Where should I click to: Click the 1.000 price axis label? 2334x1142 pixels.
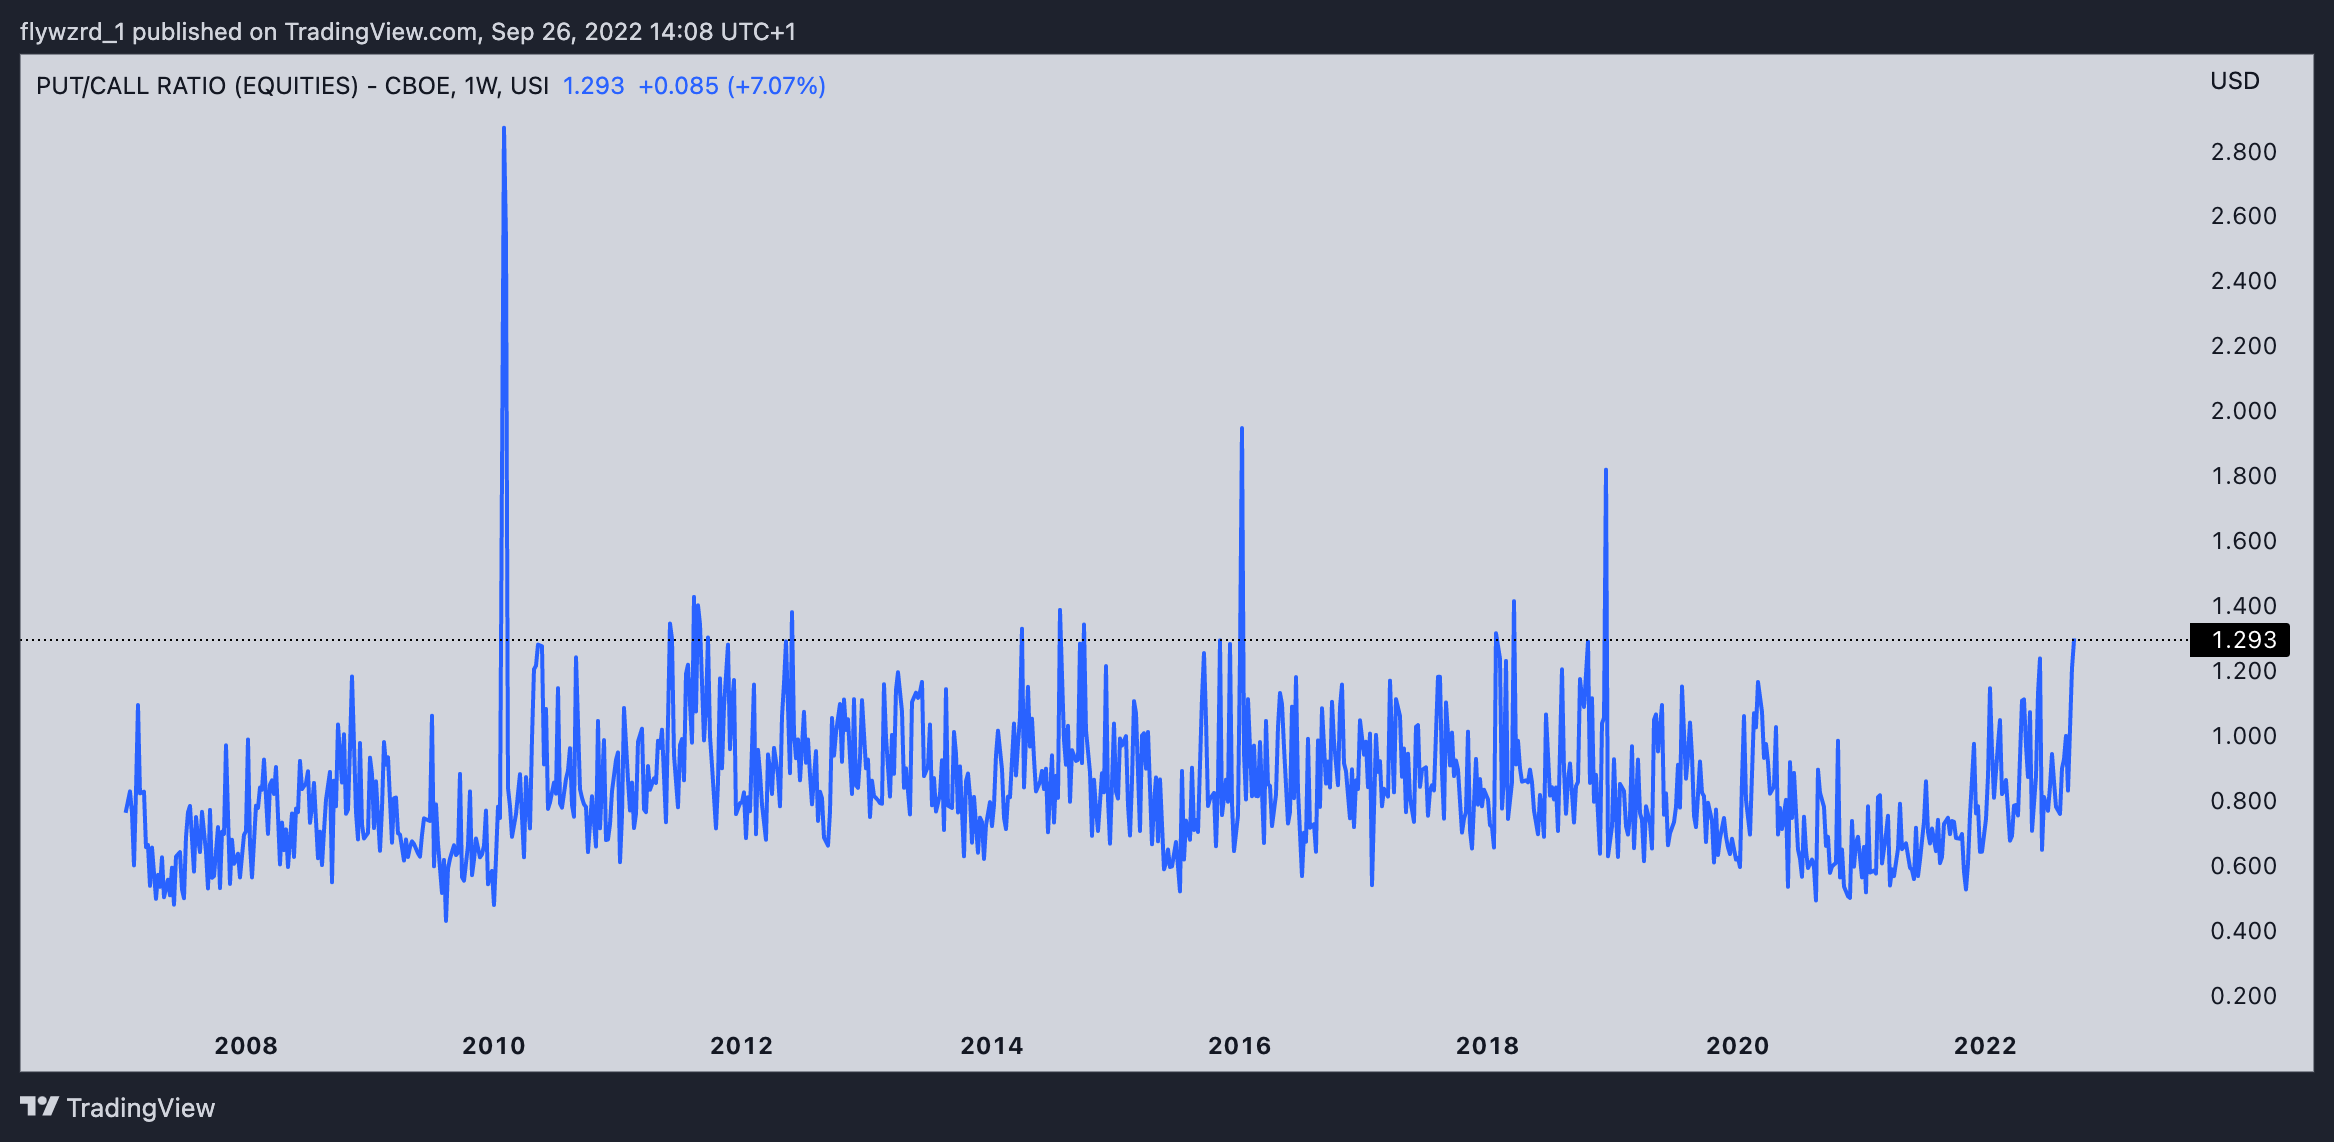coord(2242,736)
